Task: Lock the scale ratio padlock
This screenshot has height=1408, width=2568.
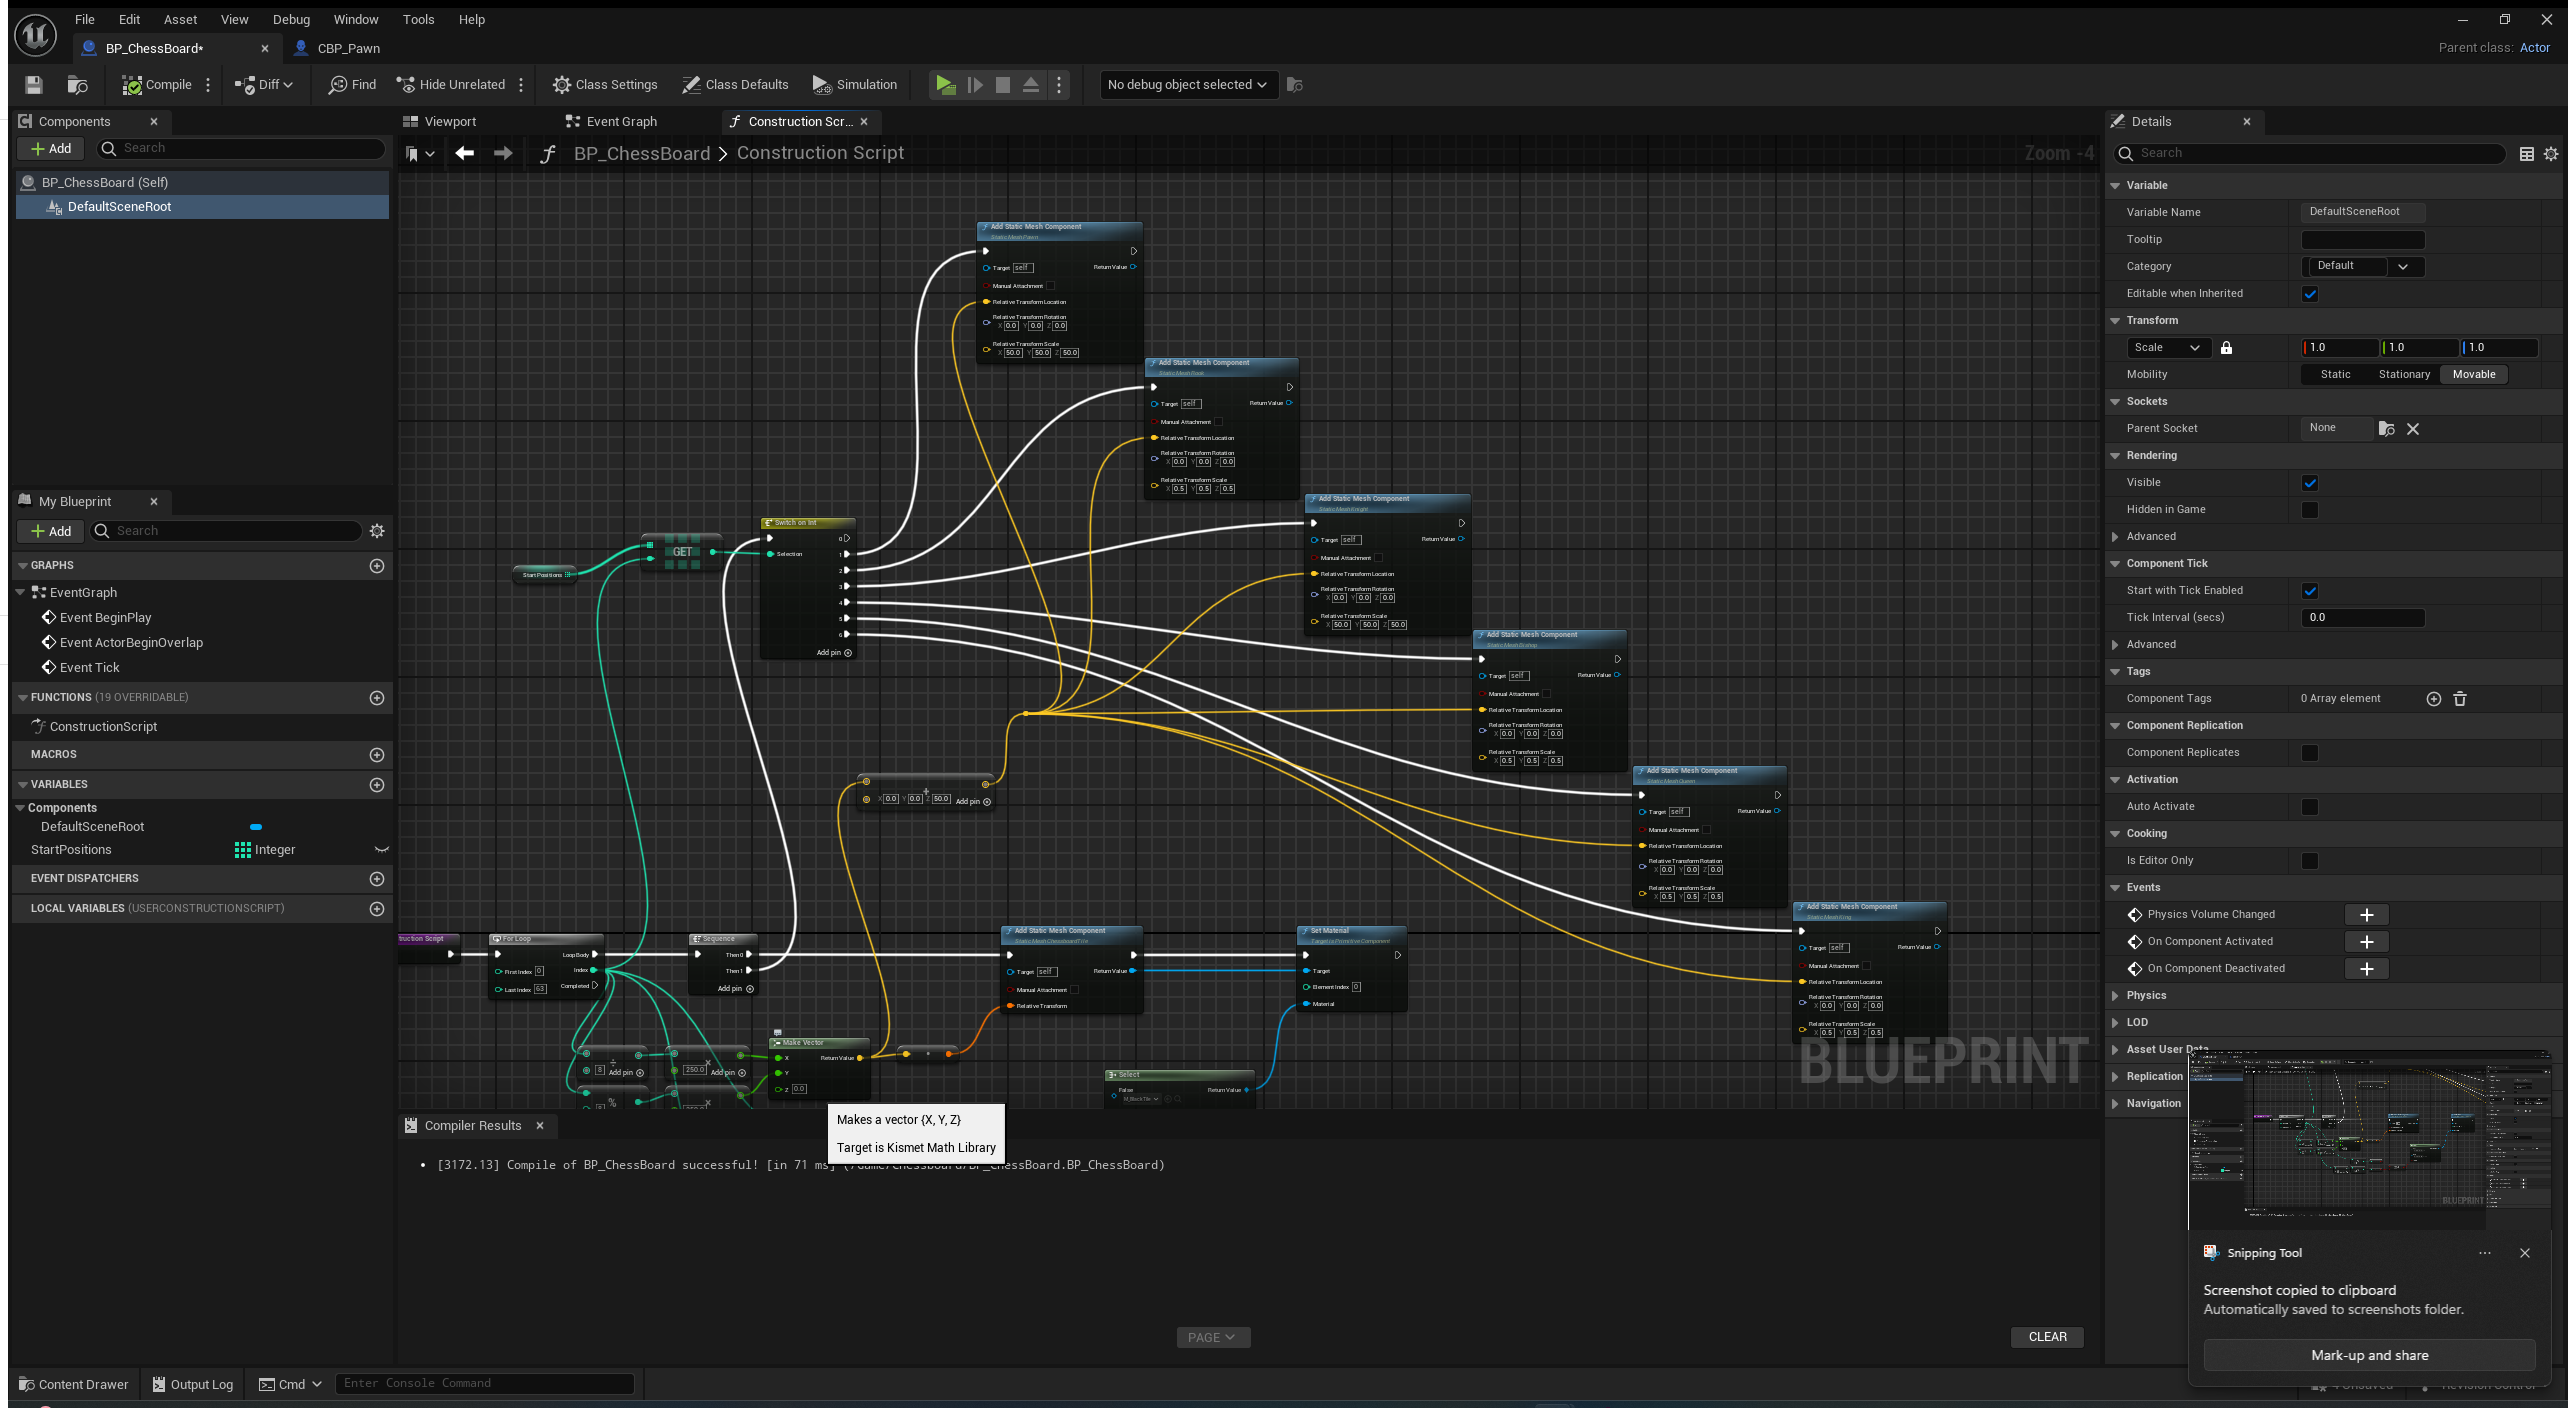Action: 2226,348
